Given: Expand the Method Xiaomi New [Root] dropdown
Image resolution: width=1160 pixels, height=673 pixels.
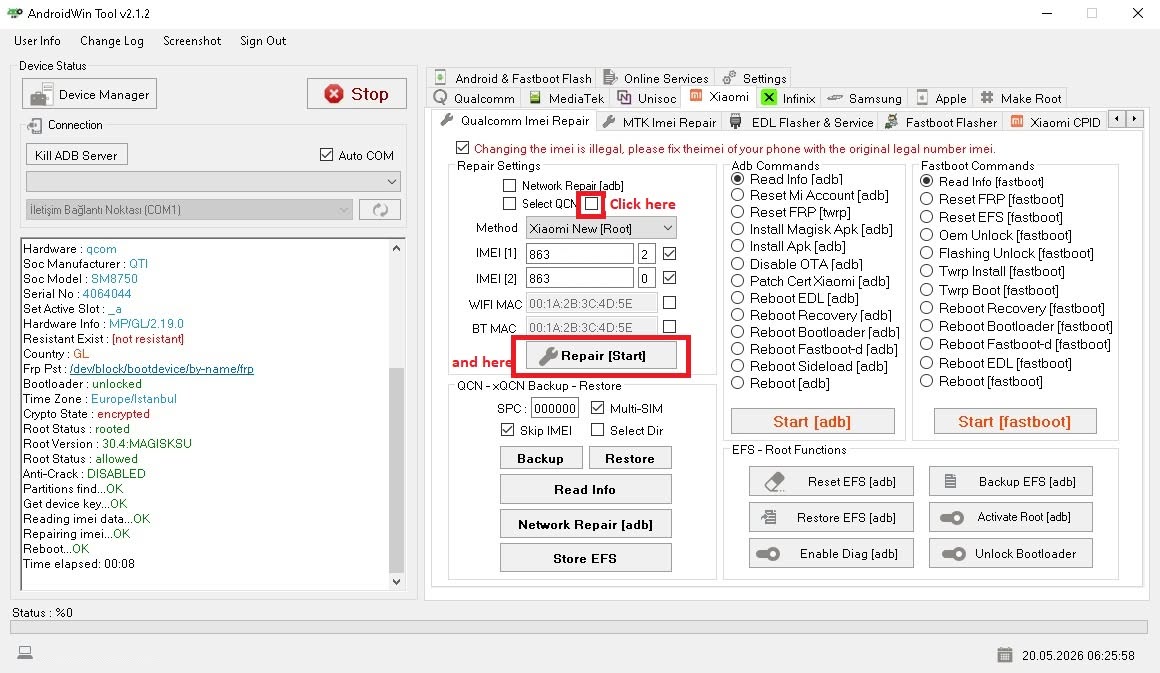Looking at the screenshot, I should 601,228.
